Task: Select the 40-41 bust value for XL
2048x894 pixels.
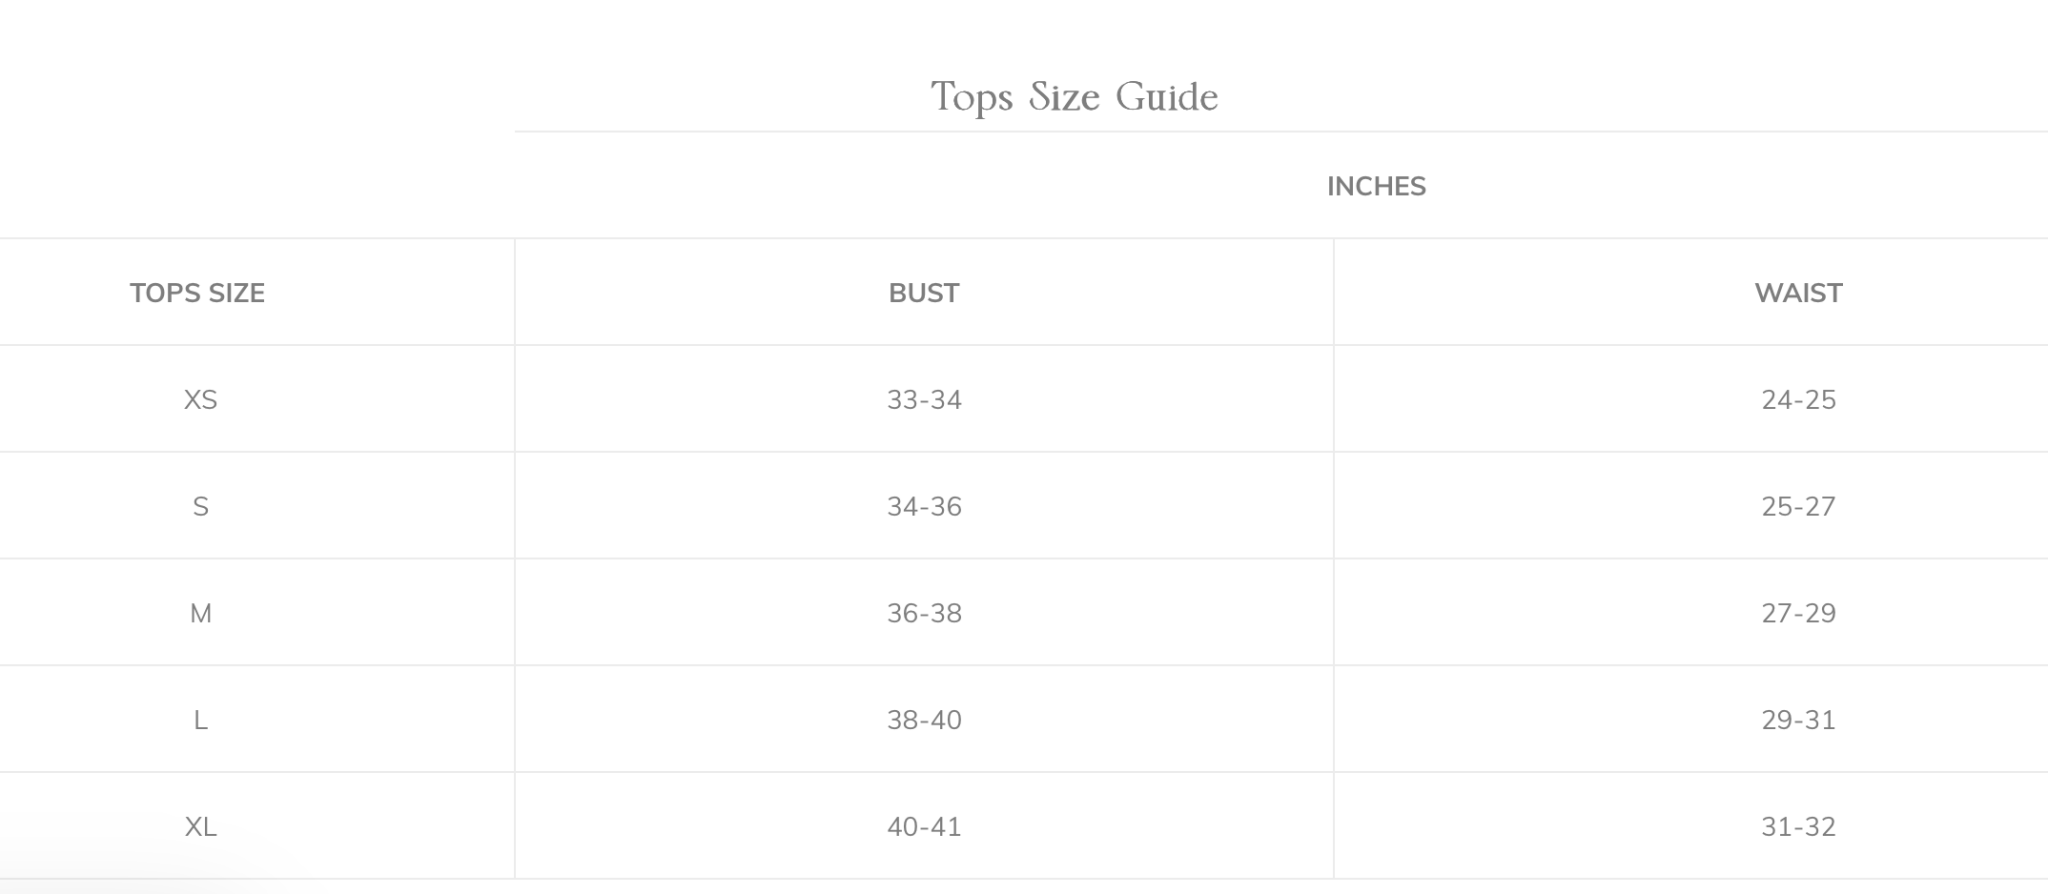Action: click(924, 827)
